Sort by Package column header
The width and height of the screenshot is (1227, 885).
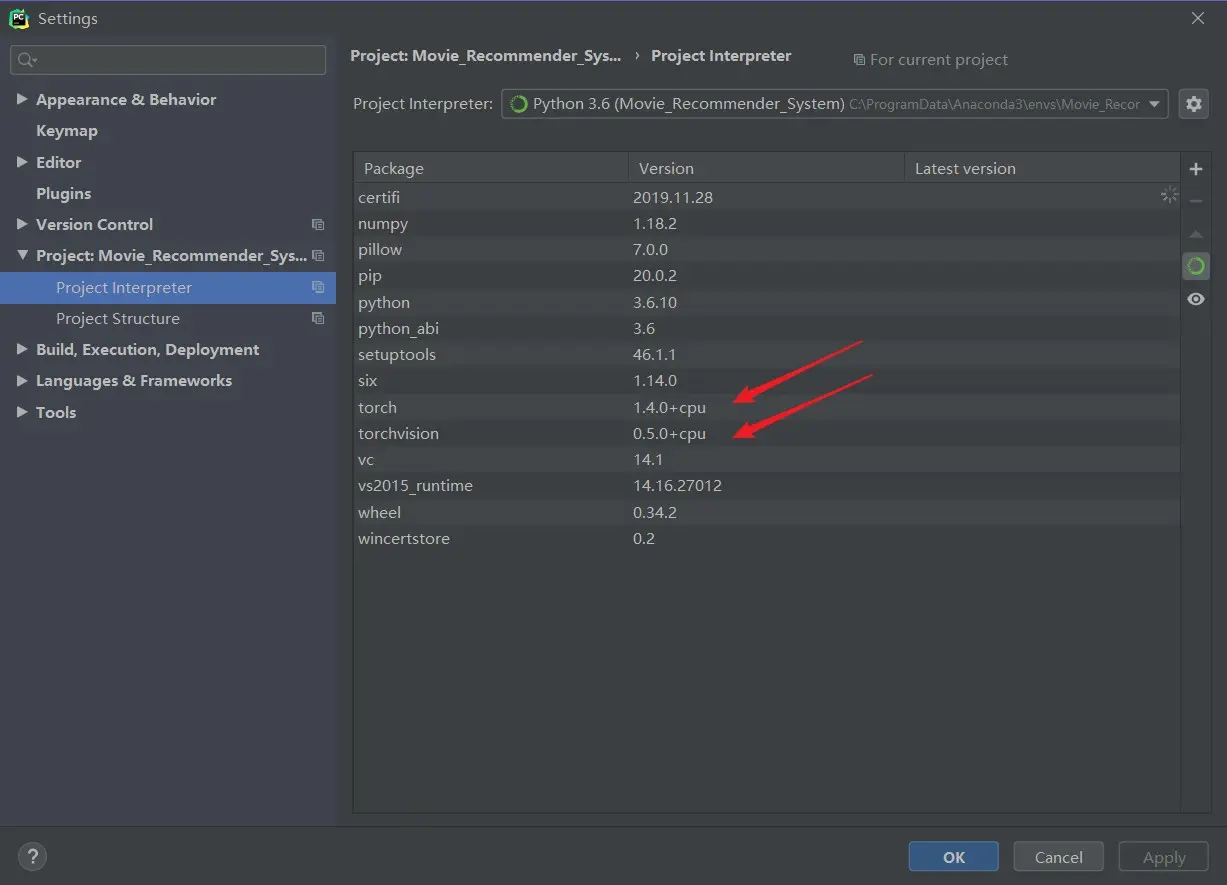[491, 168]
